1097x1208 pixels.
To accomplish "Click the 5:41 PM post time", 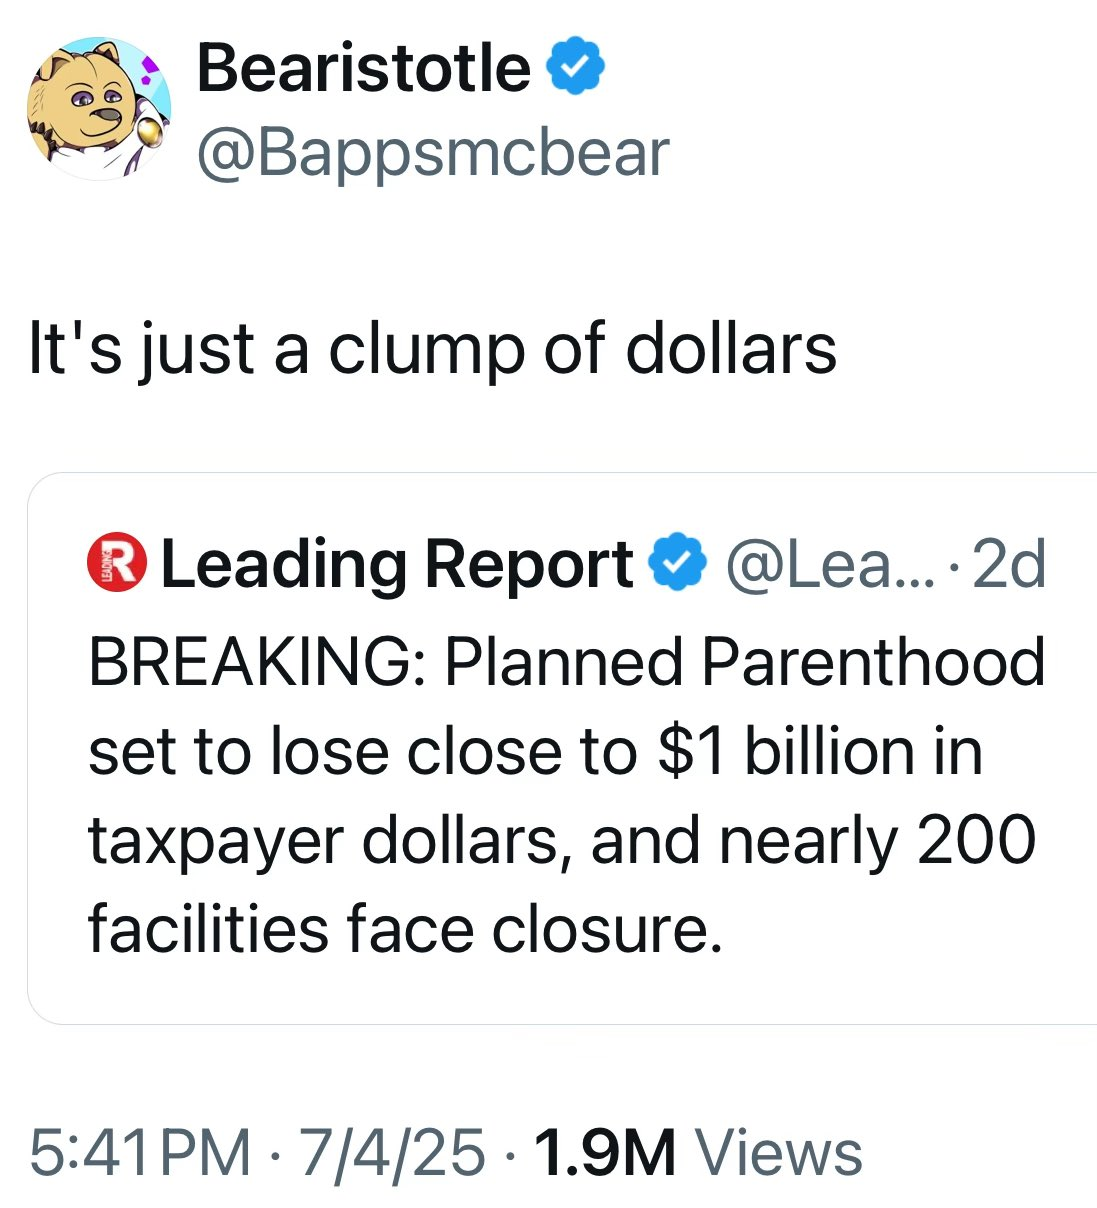I will (x=140, y=1152).
